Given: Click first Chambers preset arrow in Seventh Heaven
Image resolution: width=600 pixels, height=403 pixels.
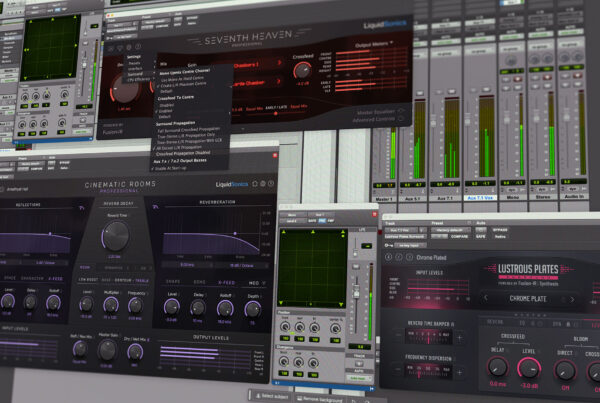Looking at the screenshot, I should 279,62.
